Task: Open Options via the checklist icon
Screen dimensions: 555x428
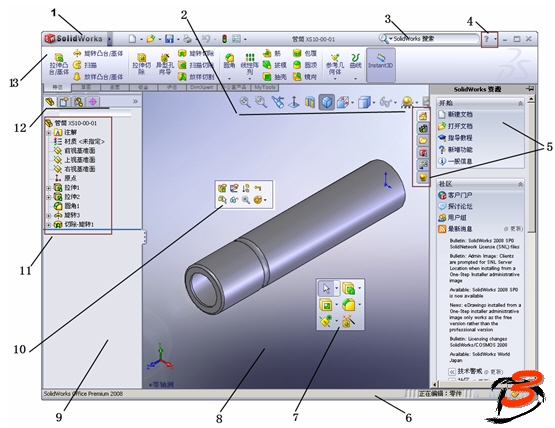Action: [x=236, y=39]
